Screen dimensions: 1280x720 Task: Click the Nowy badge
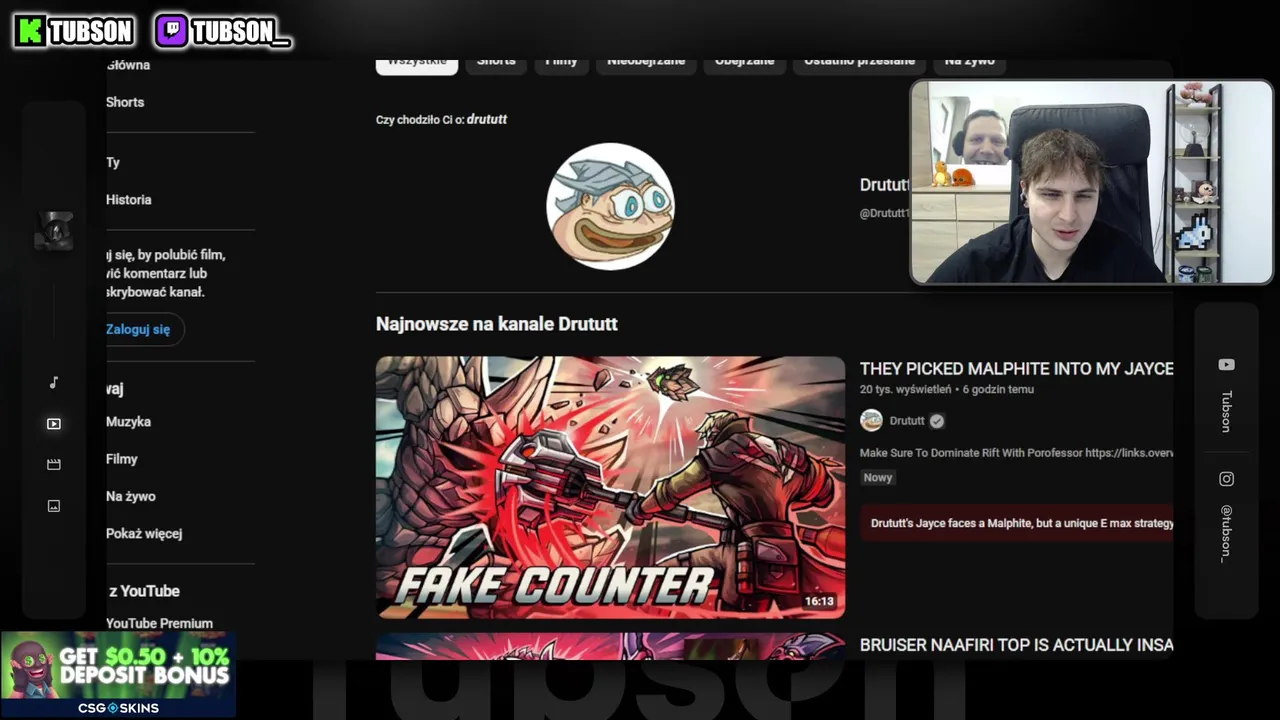(878, 478)
